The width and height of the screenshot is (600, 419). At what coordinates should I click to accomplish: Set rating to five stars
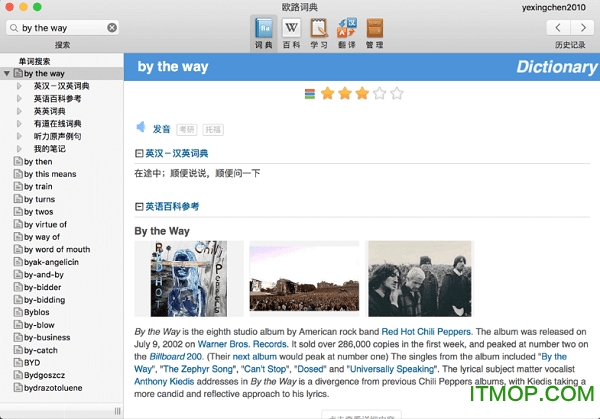[x=397, y=94]
